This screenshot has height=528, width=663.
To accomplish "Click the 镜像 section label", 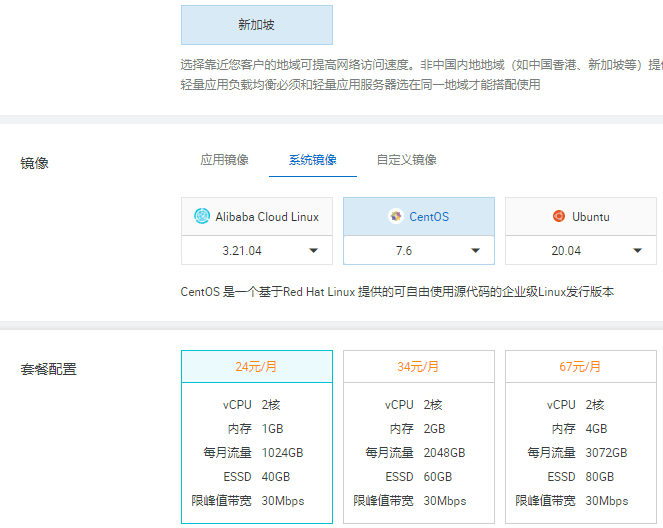I will click(x=34, y=163).
